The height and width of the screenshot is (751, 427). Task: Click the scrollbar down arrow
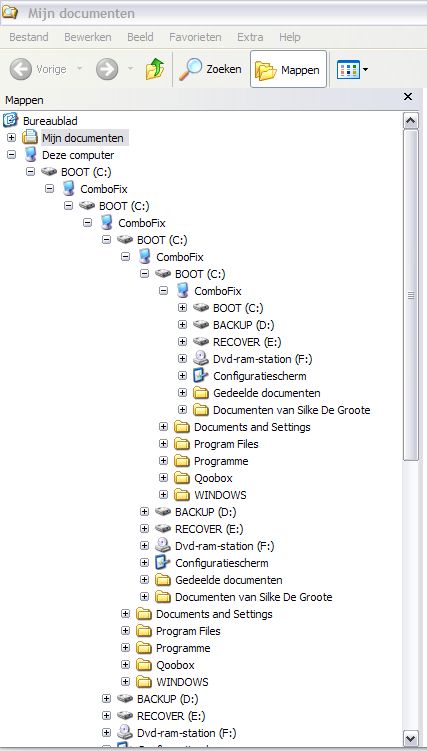click(x=411, y=738)
